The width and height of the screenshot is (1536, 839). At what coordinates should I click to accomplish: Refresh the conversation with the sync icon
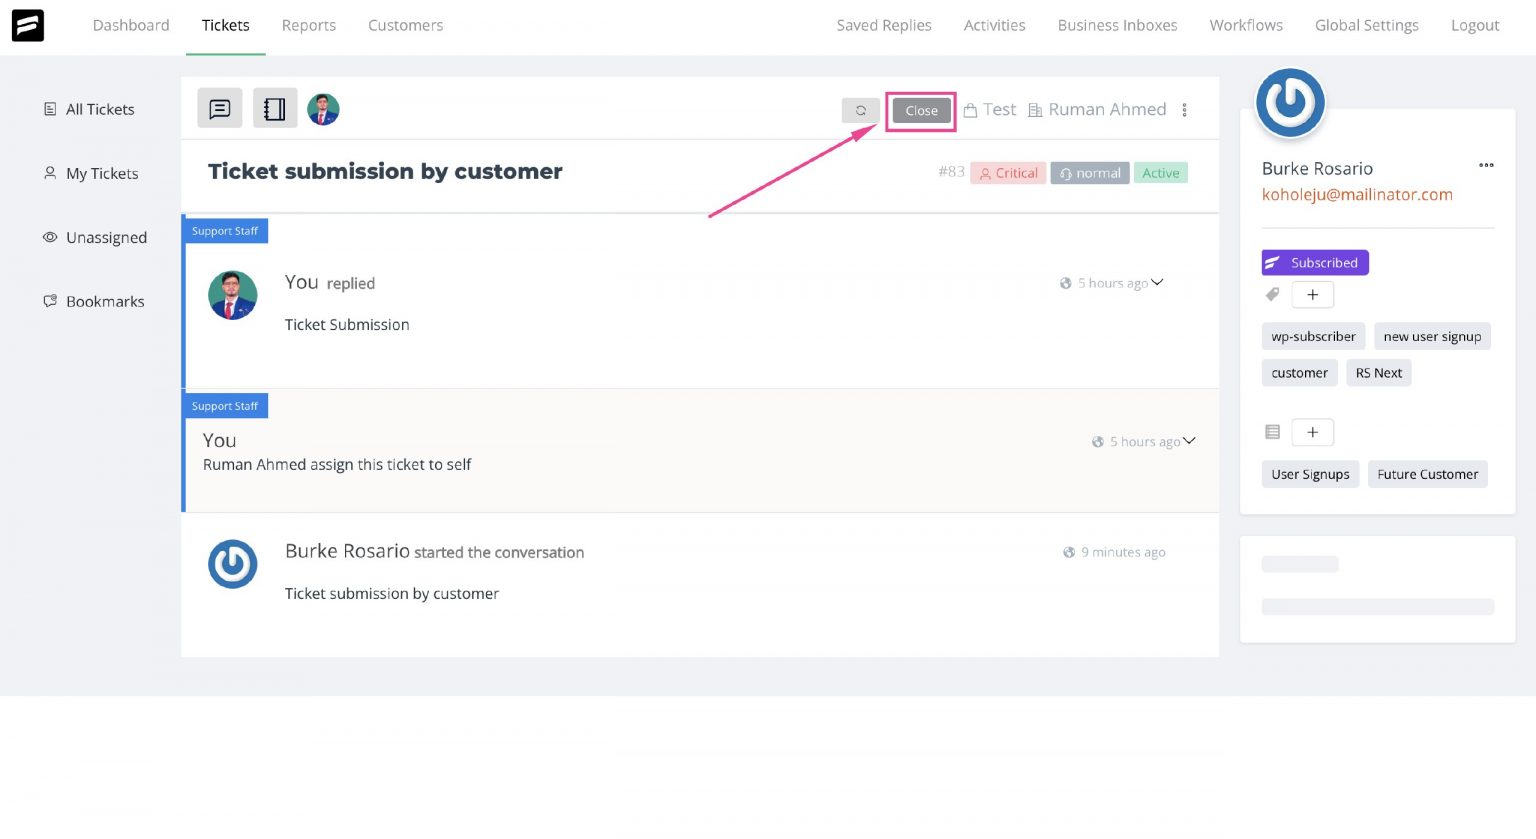click(x=860, y=110)
